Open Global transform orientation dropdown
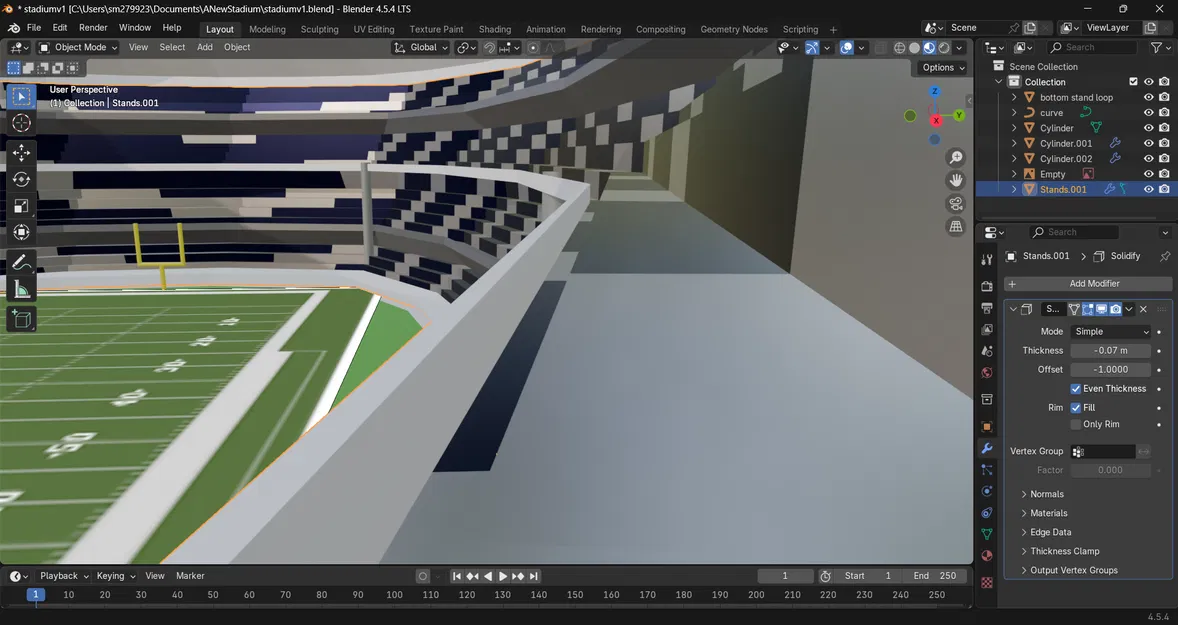Screen dimensions: 1178x625 point(421,47)
